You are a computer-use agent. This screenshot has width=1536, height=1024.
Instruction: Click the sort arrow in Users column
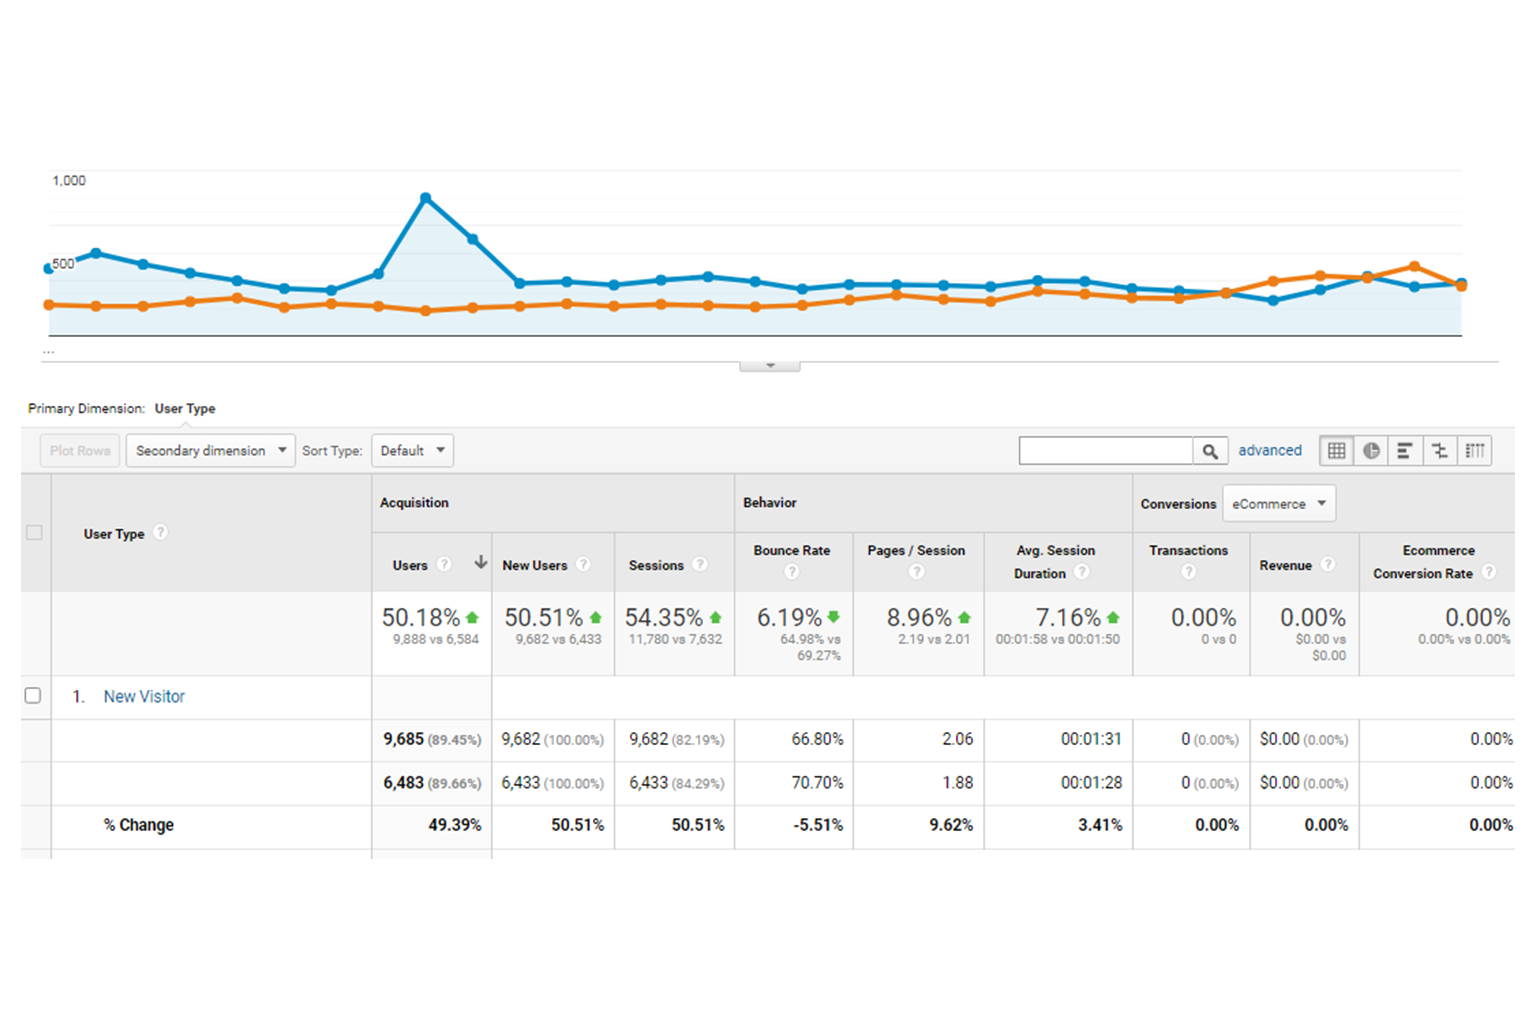point(481,563)
